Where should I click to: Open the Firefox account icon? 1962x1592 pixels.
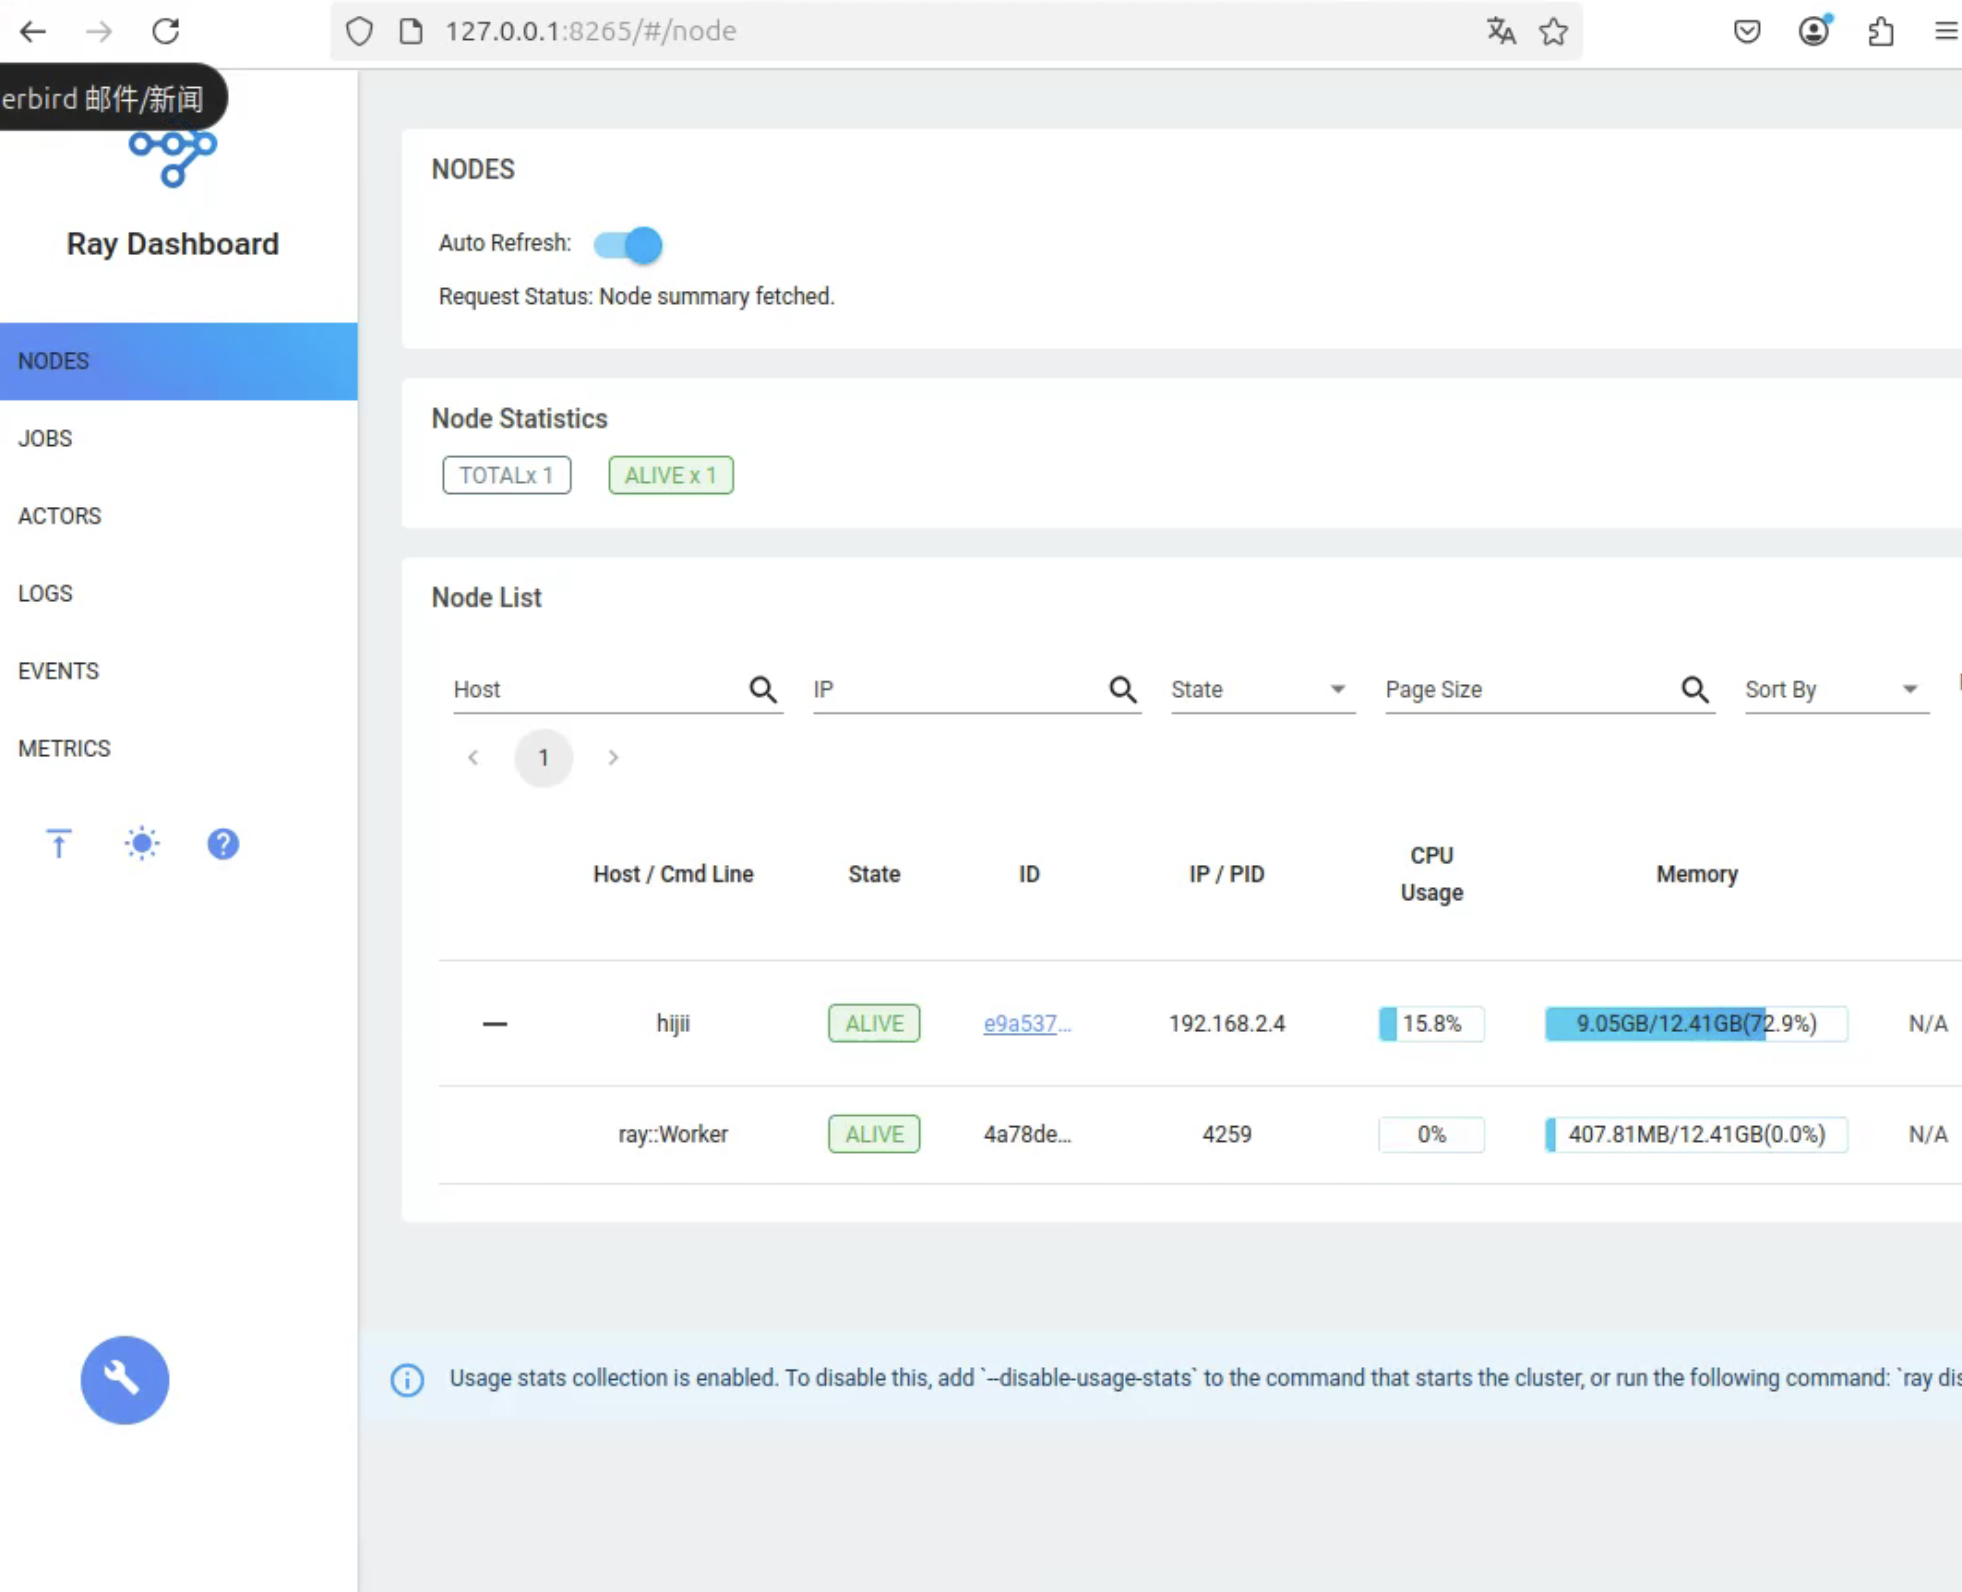1814,31
